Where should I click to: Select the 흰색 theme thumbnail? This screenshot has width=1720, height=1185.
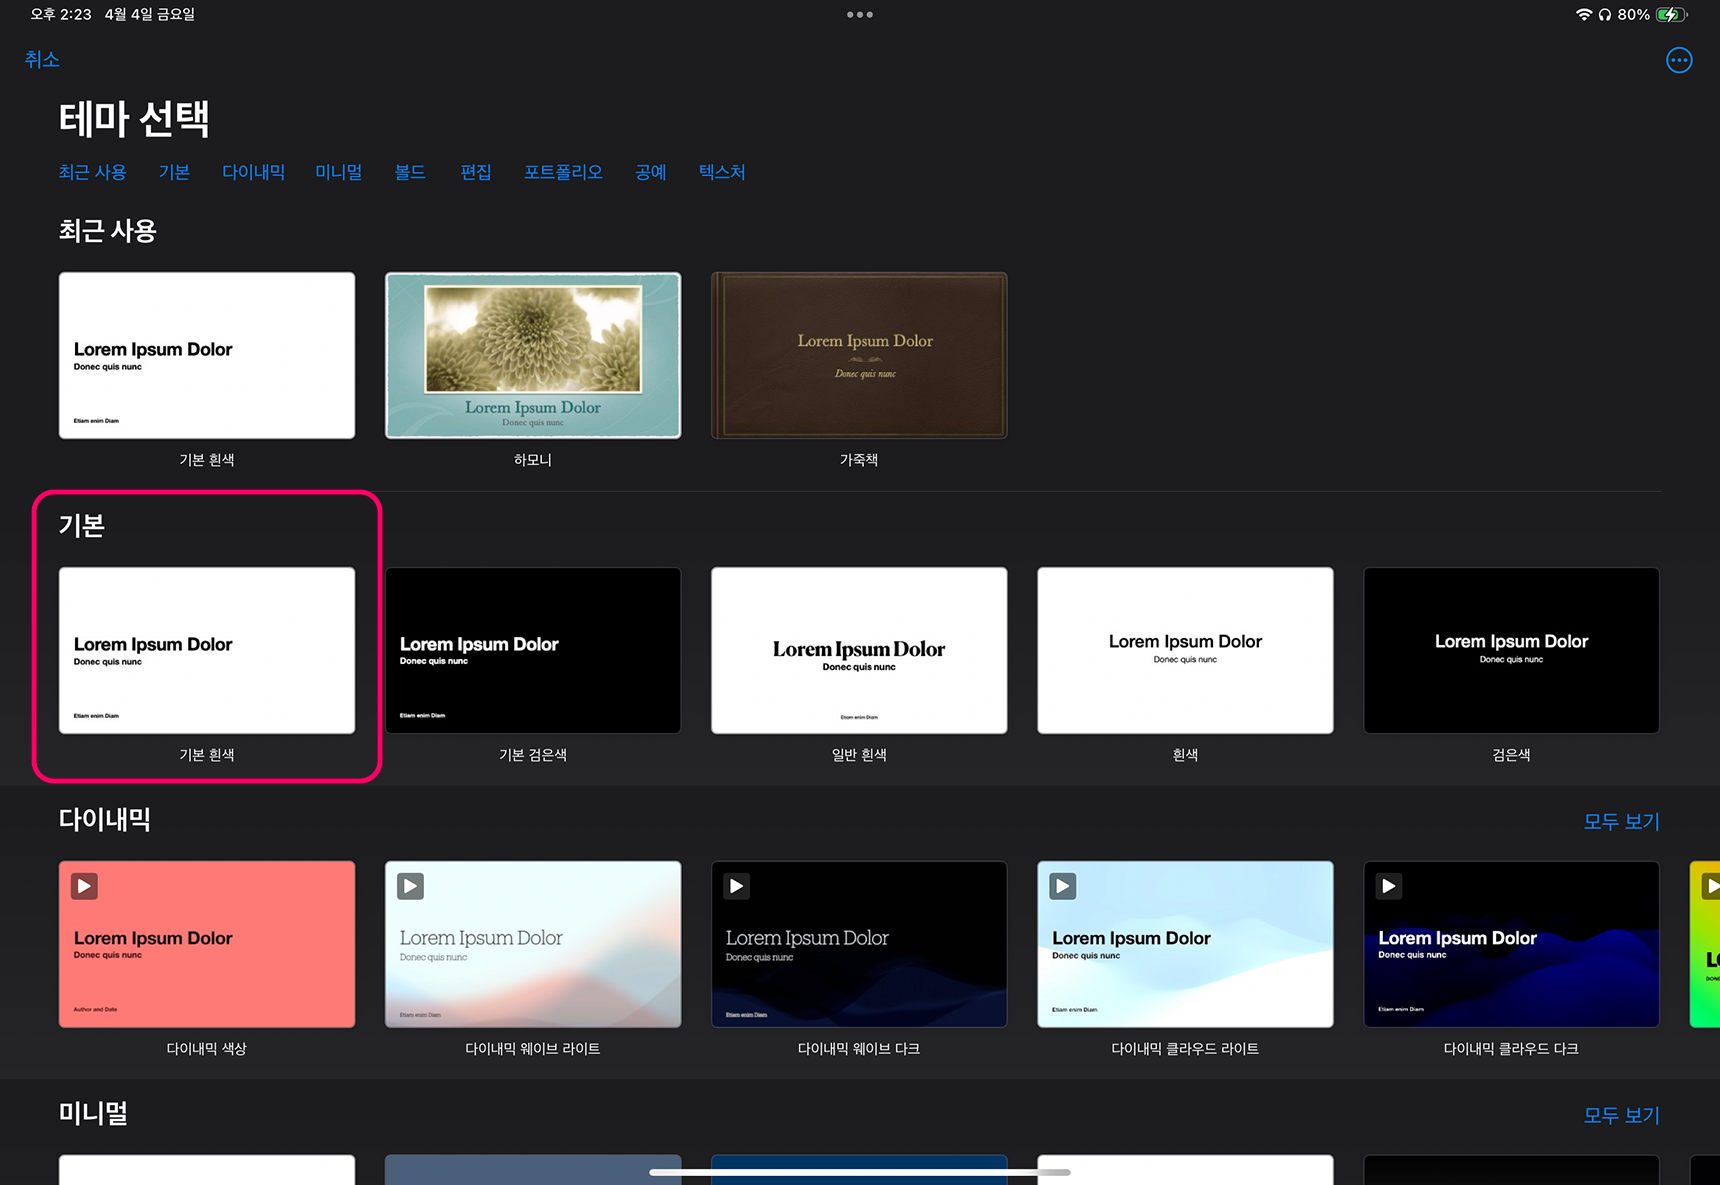tap(1185, 651)
